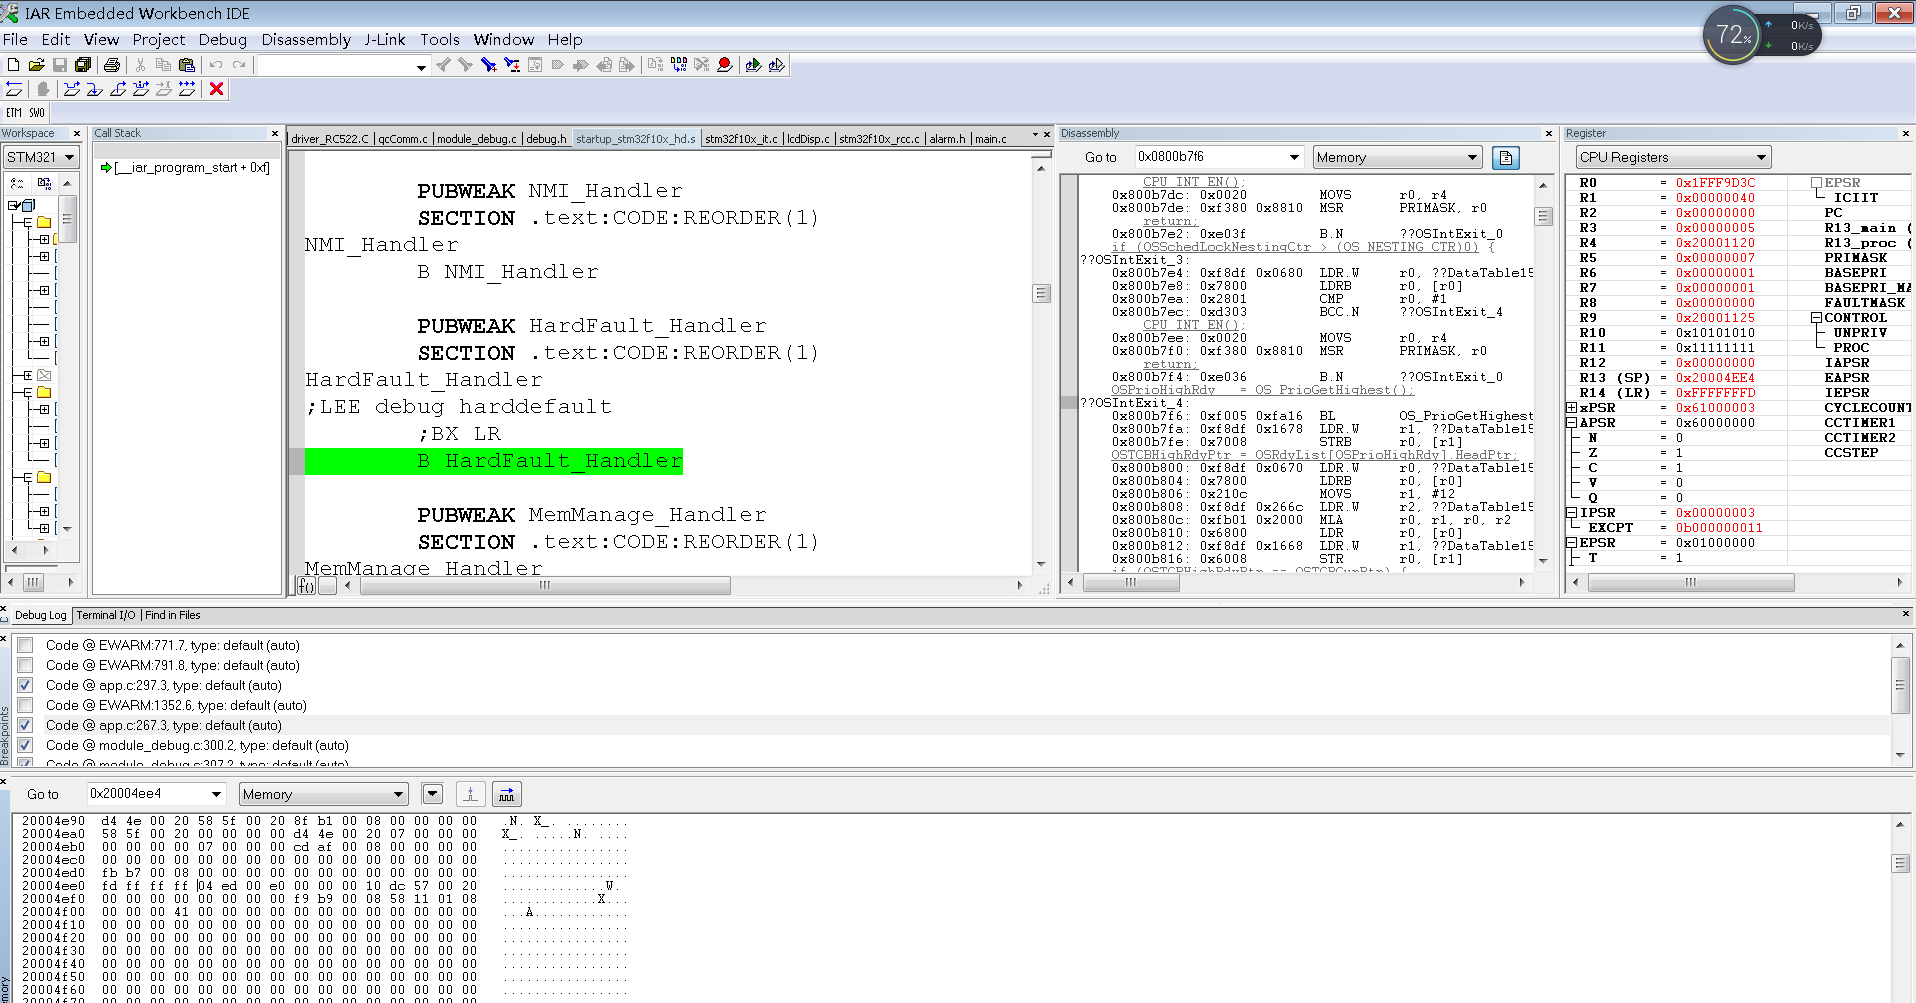This screenshot has width=1916, height=1003.
Task: Click the Save All toolbar icon
Action: click(83, 65)
